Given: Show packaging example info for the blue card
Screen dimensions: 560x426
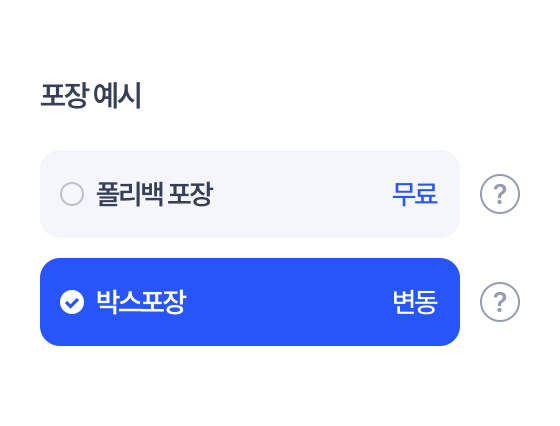Looking at the screenshot, I should tap(500, 302).
